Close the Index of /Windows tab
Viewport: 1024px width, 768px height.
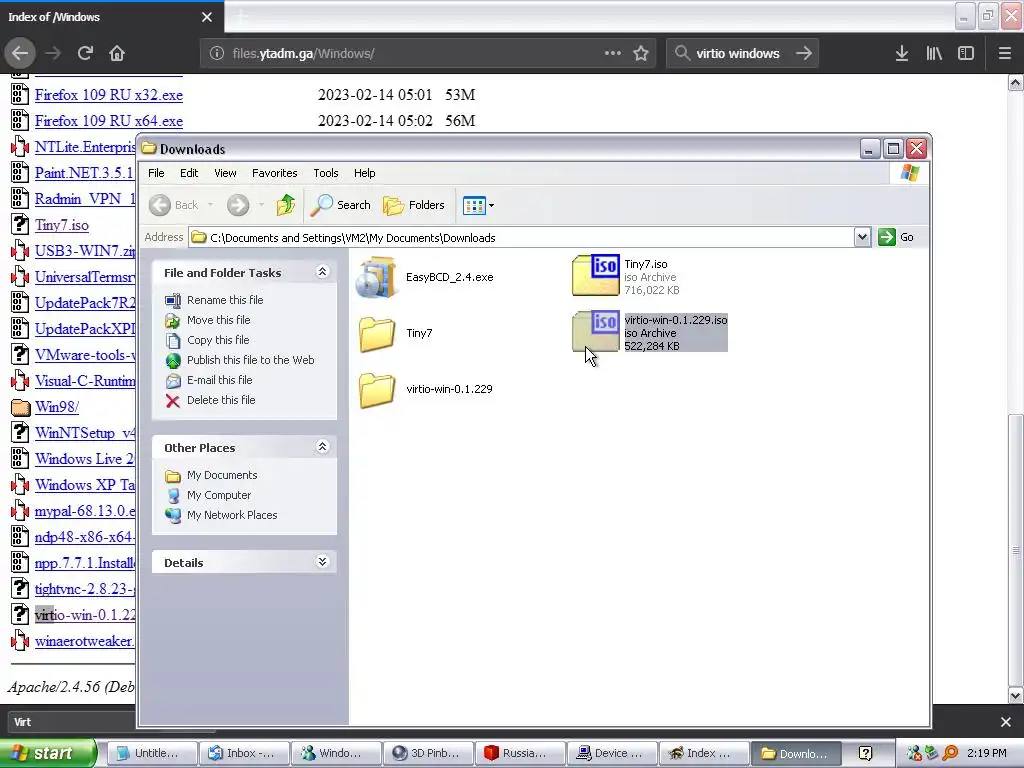click(x=207, y=17)
